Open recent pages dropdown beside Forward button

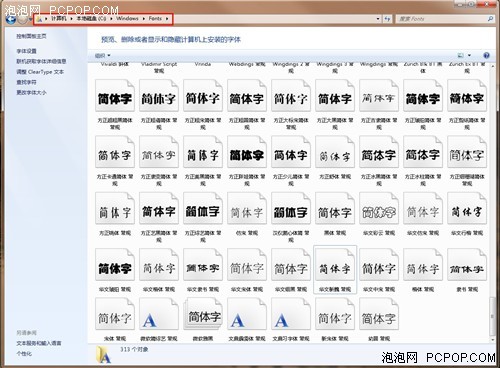click(30, 19)
